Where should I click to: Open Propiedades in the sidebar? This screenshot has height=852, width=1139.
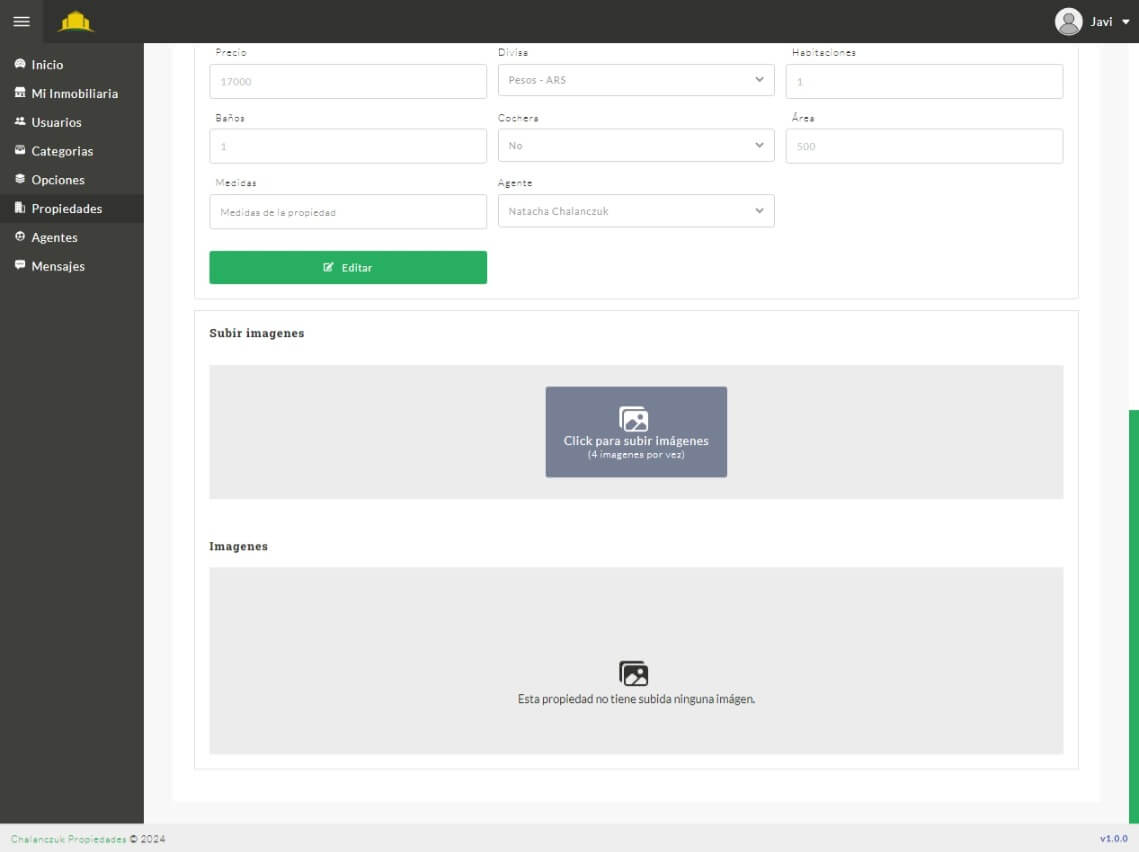click(x=66, y=209)
